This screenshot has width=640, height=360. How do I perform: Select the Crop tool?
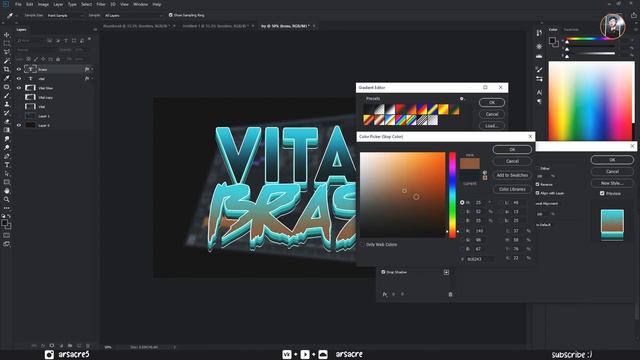click(x=7, y=69)
